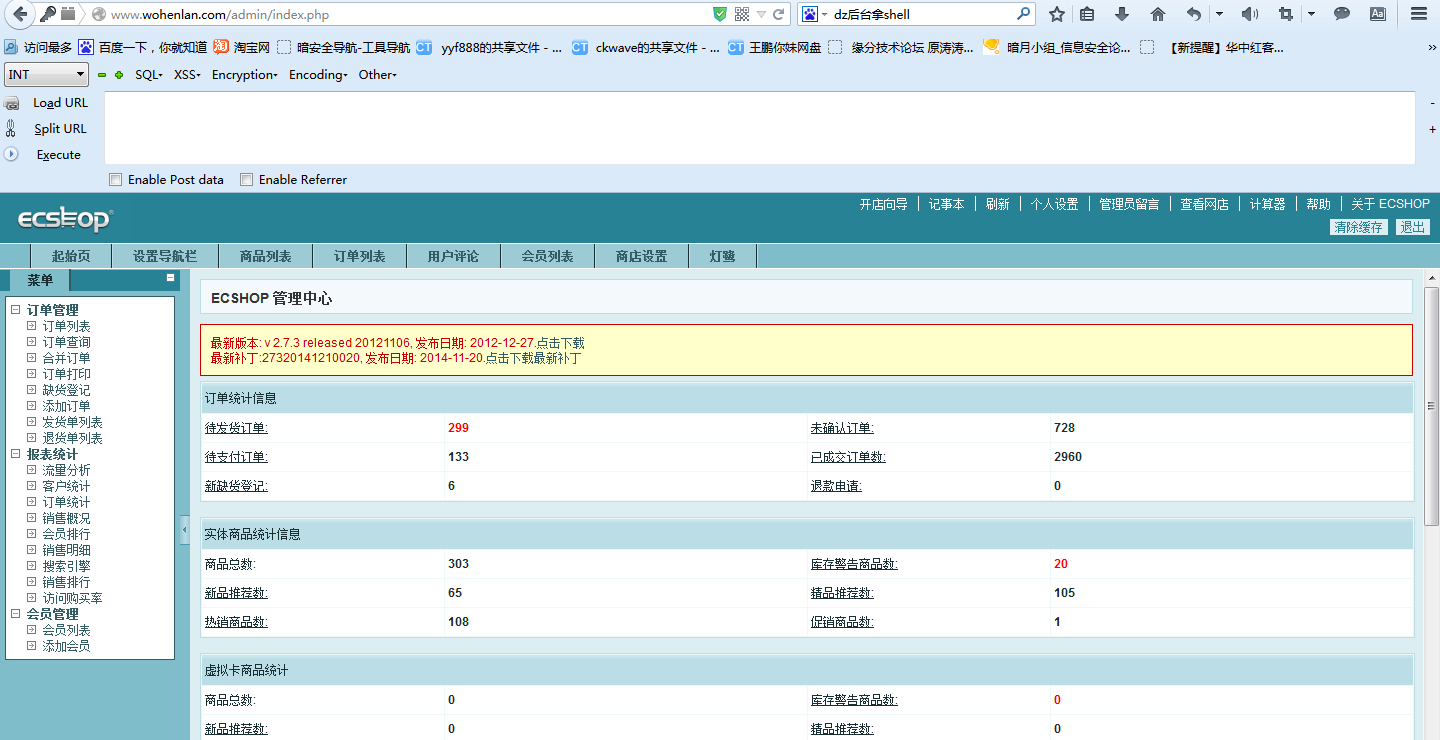Click the green minus icon in HackBar
This screenshot has width=1440, height=740.
[101, 75]
